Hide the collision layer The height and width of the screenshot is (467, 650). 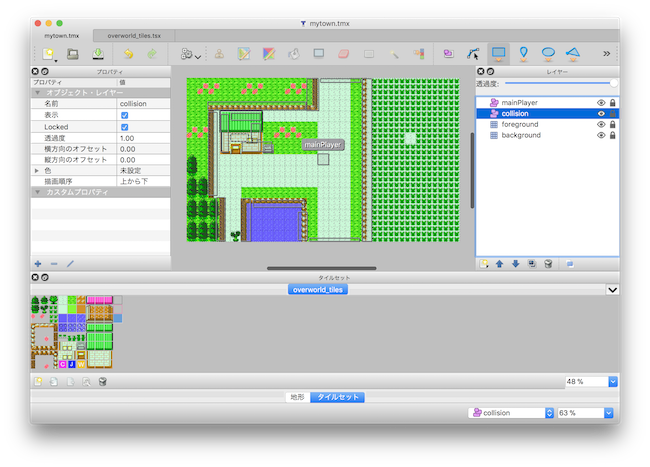[x=601, y=114]
